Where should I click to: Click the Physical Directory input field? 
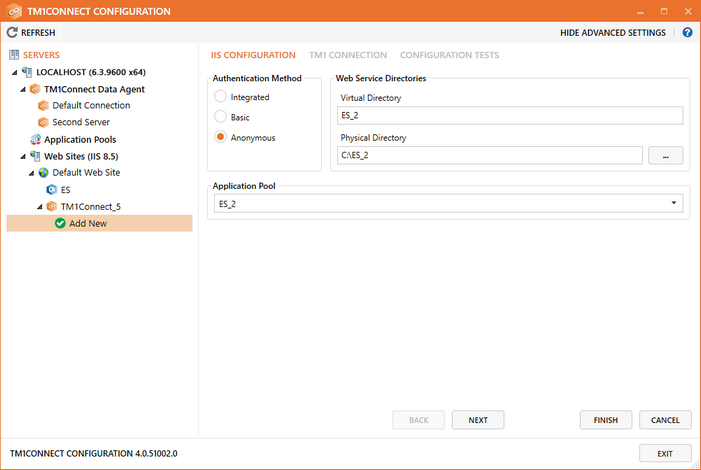coord(490,155)
